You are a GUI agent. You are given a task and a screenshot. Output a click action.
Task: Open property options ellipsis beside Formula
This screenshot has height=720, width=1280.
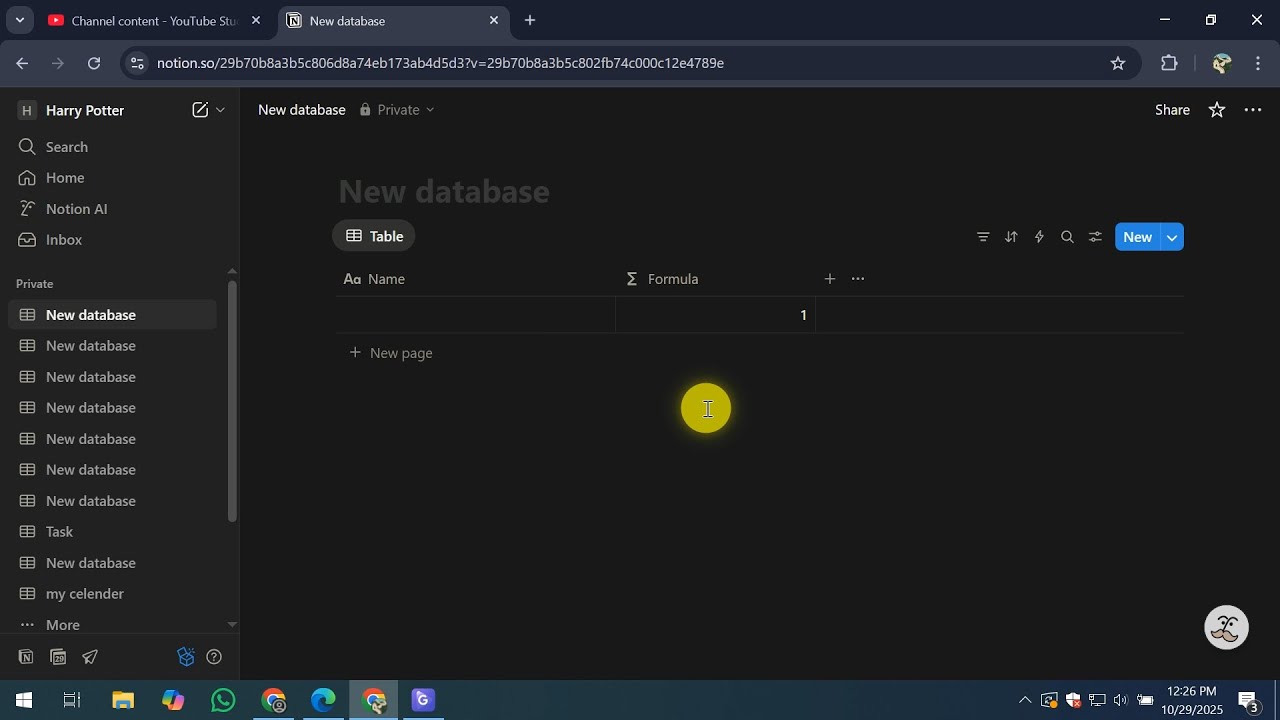pos(857,279)
